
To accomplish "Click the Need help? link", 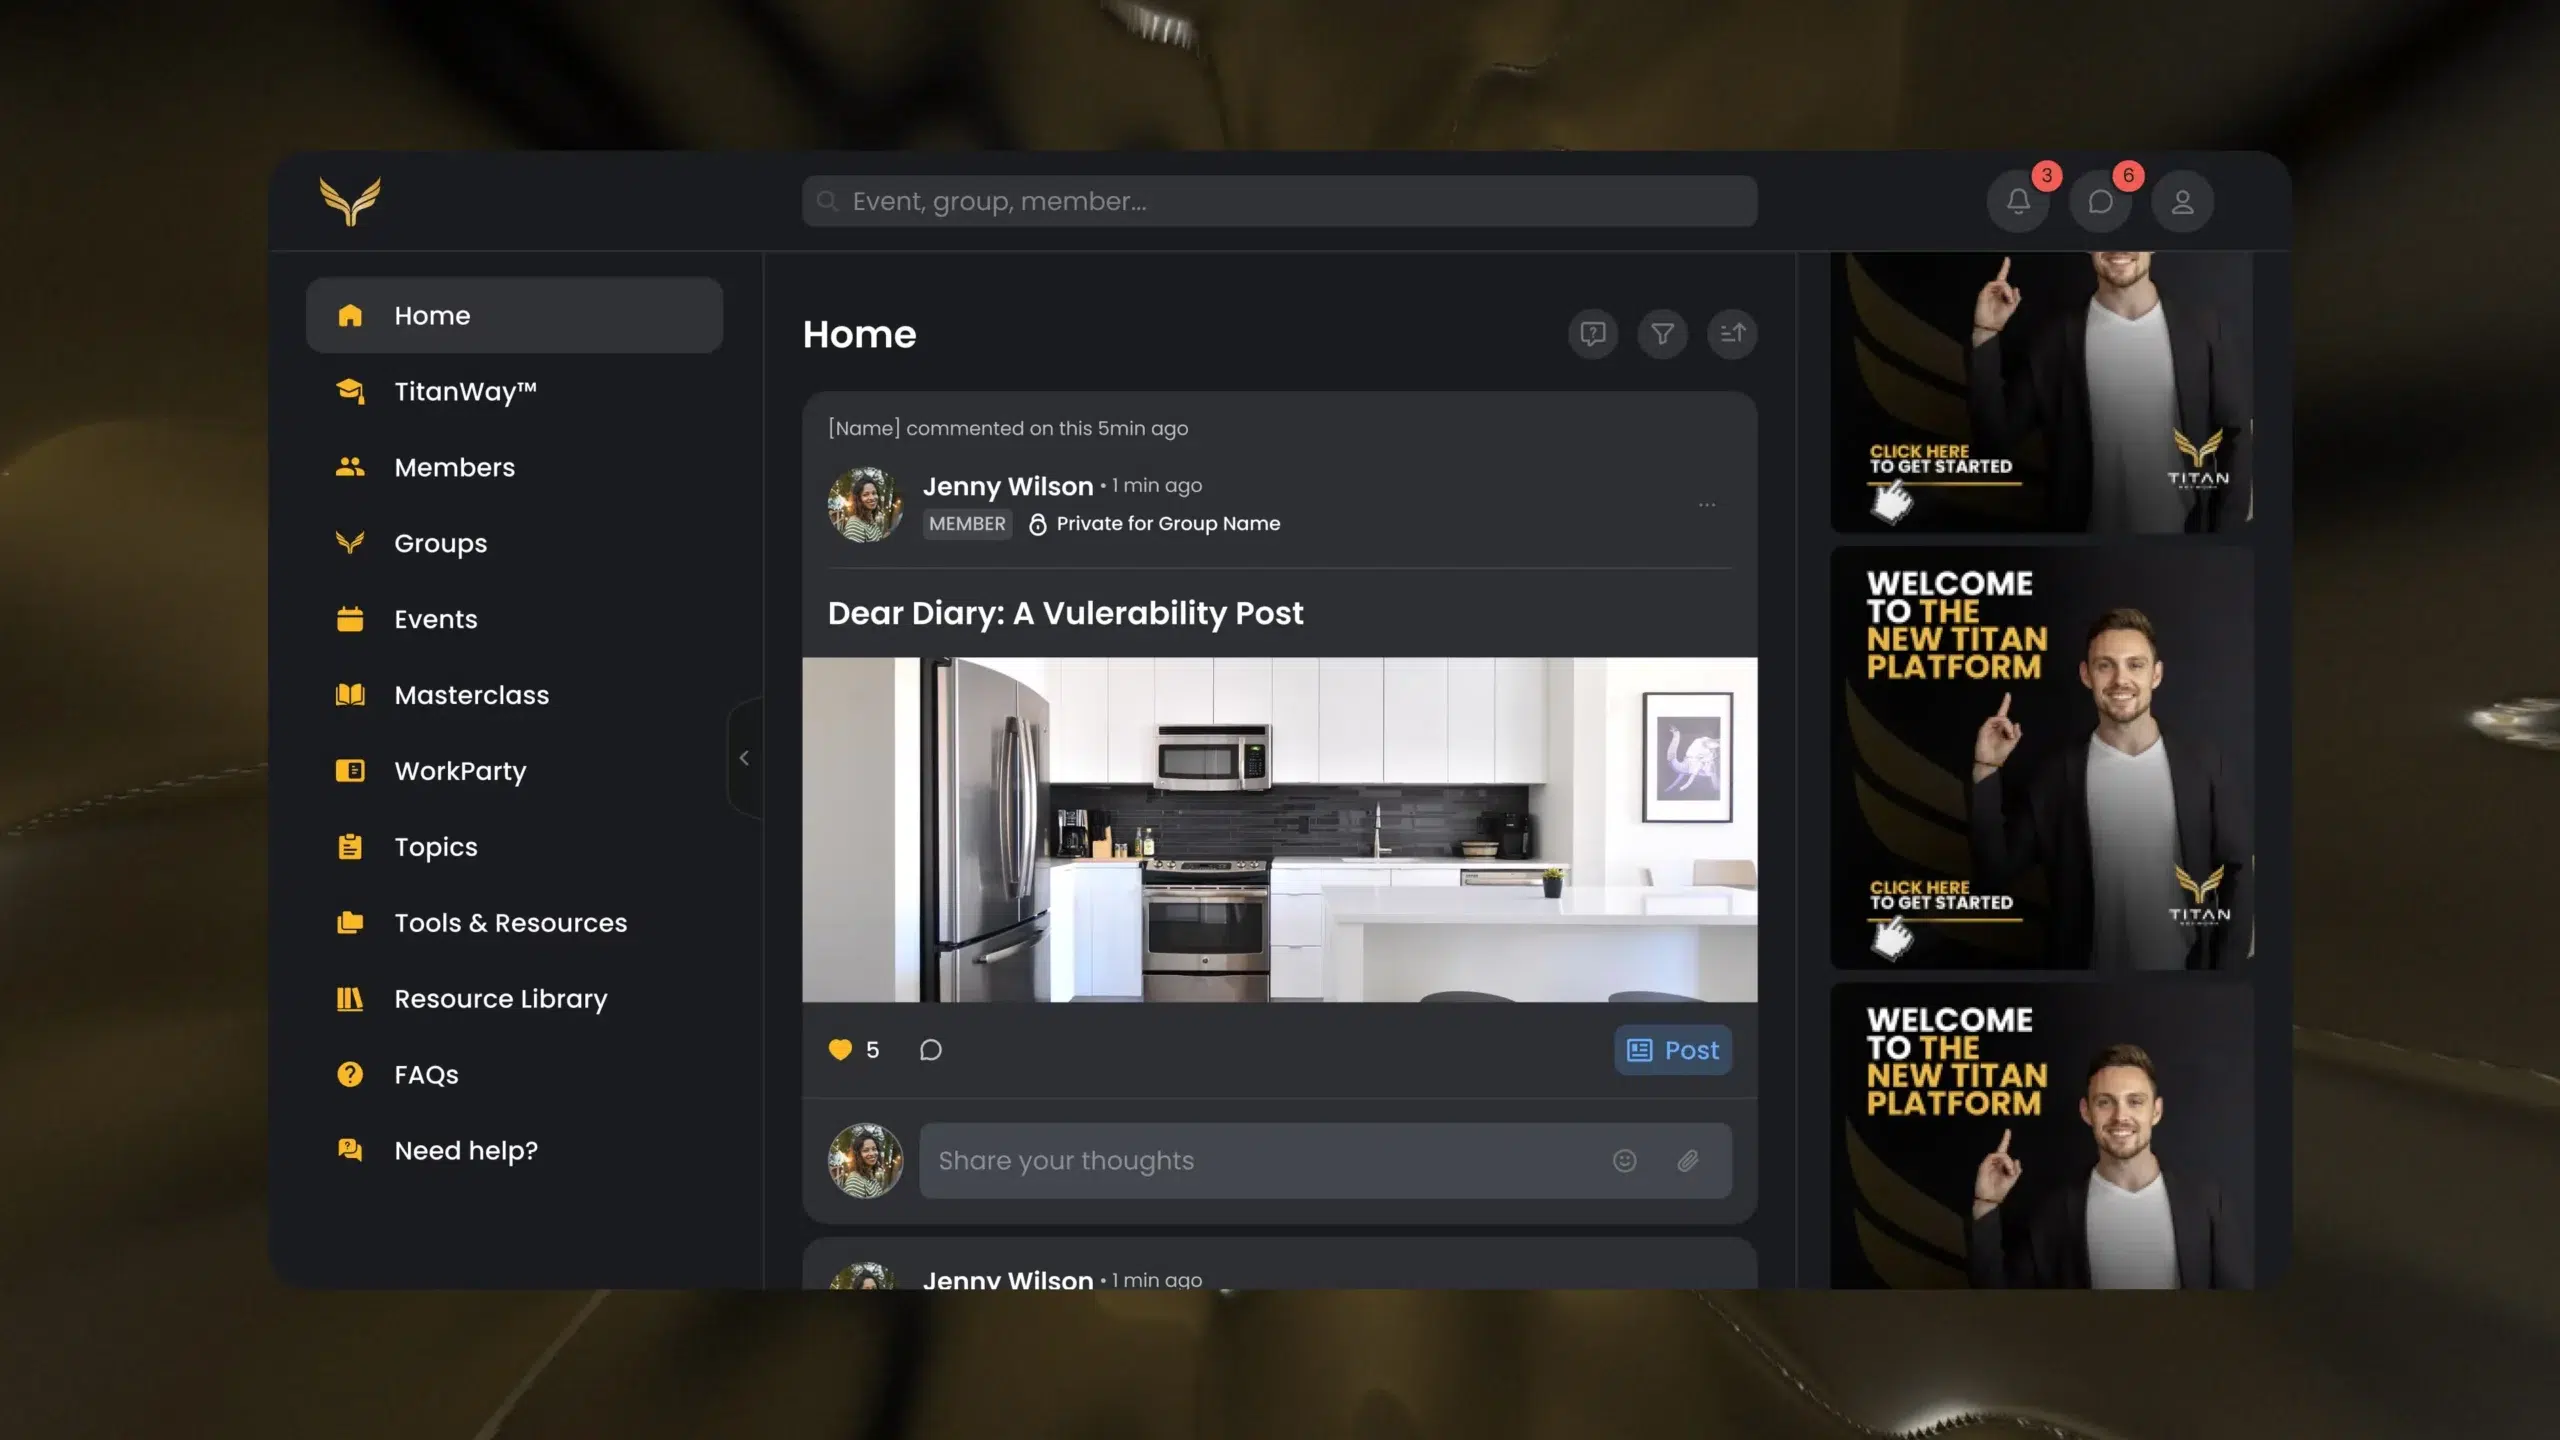I will coord(466,1150).
